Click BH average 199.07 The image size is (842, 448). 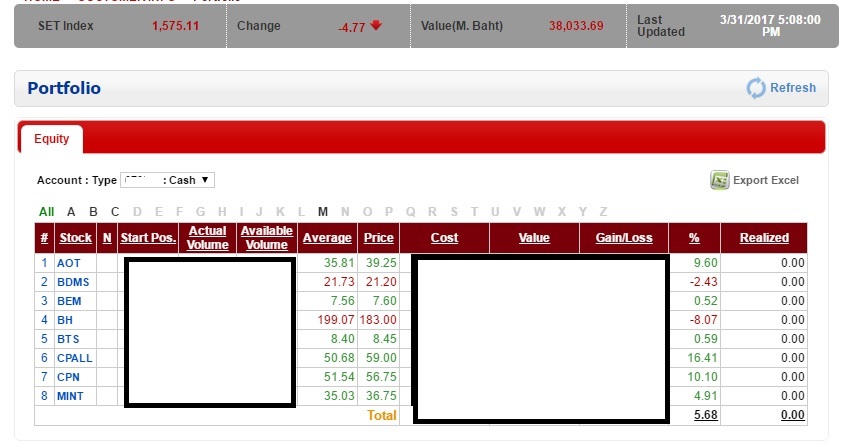click(336, 320)
